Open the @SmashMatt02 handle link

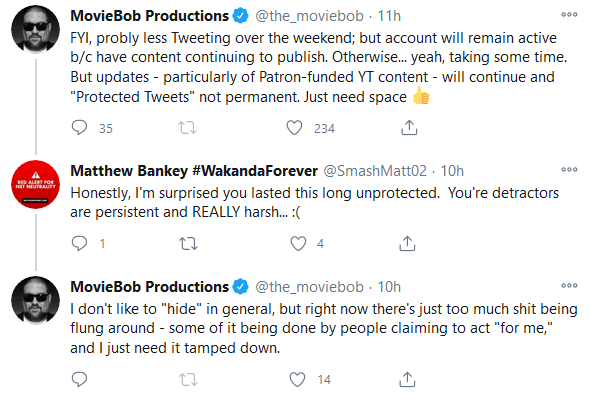click(x=375, y=171)
